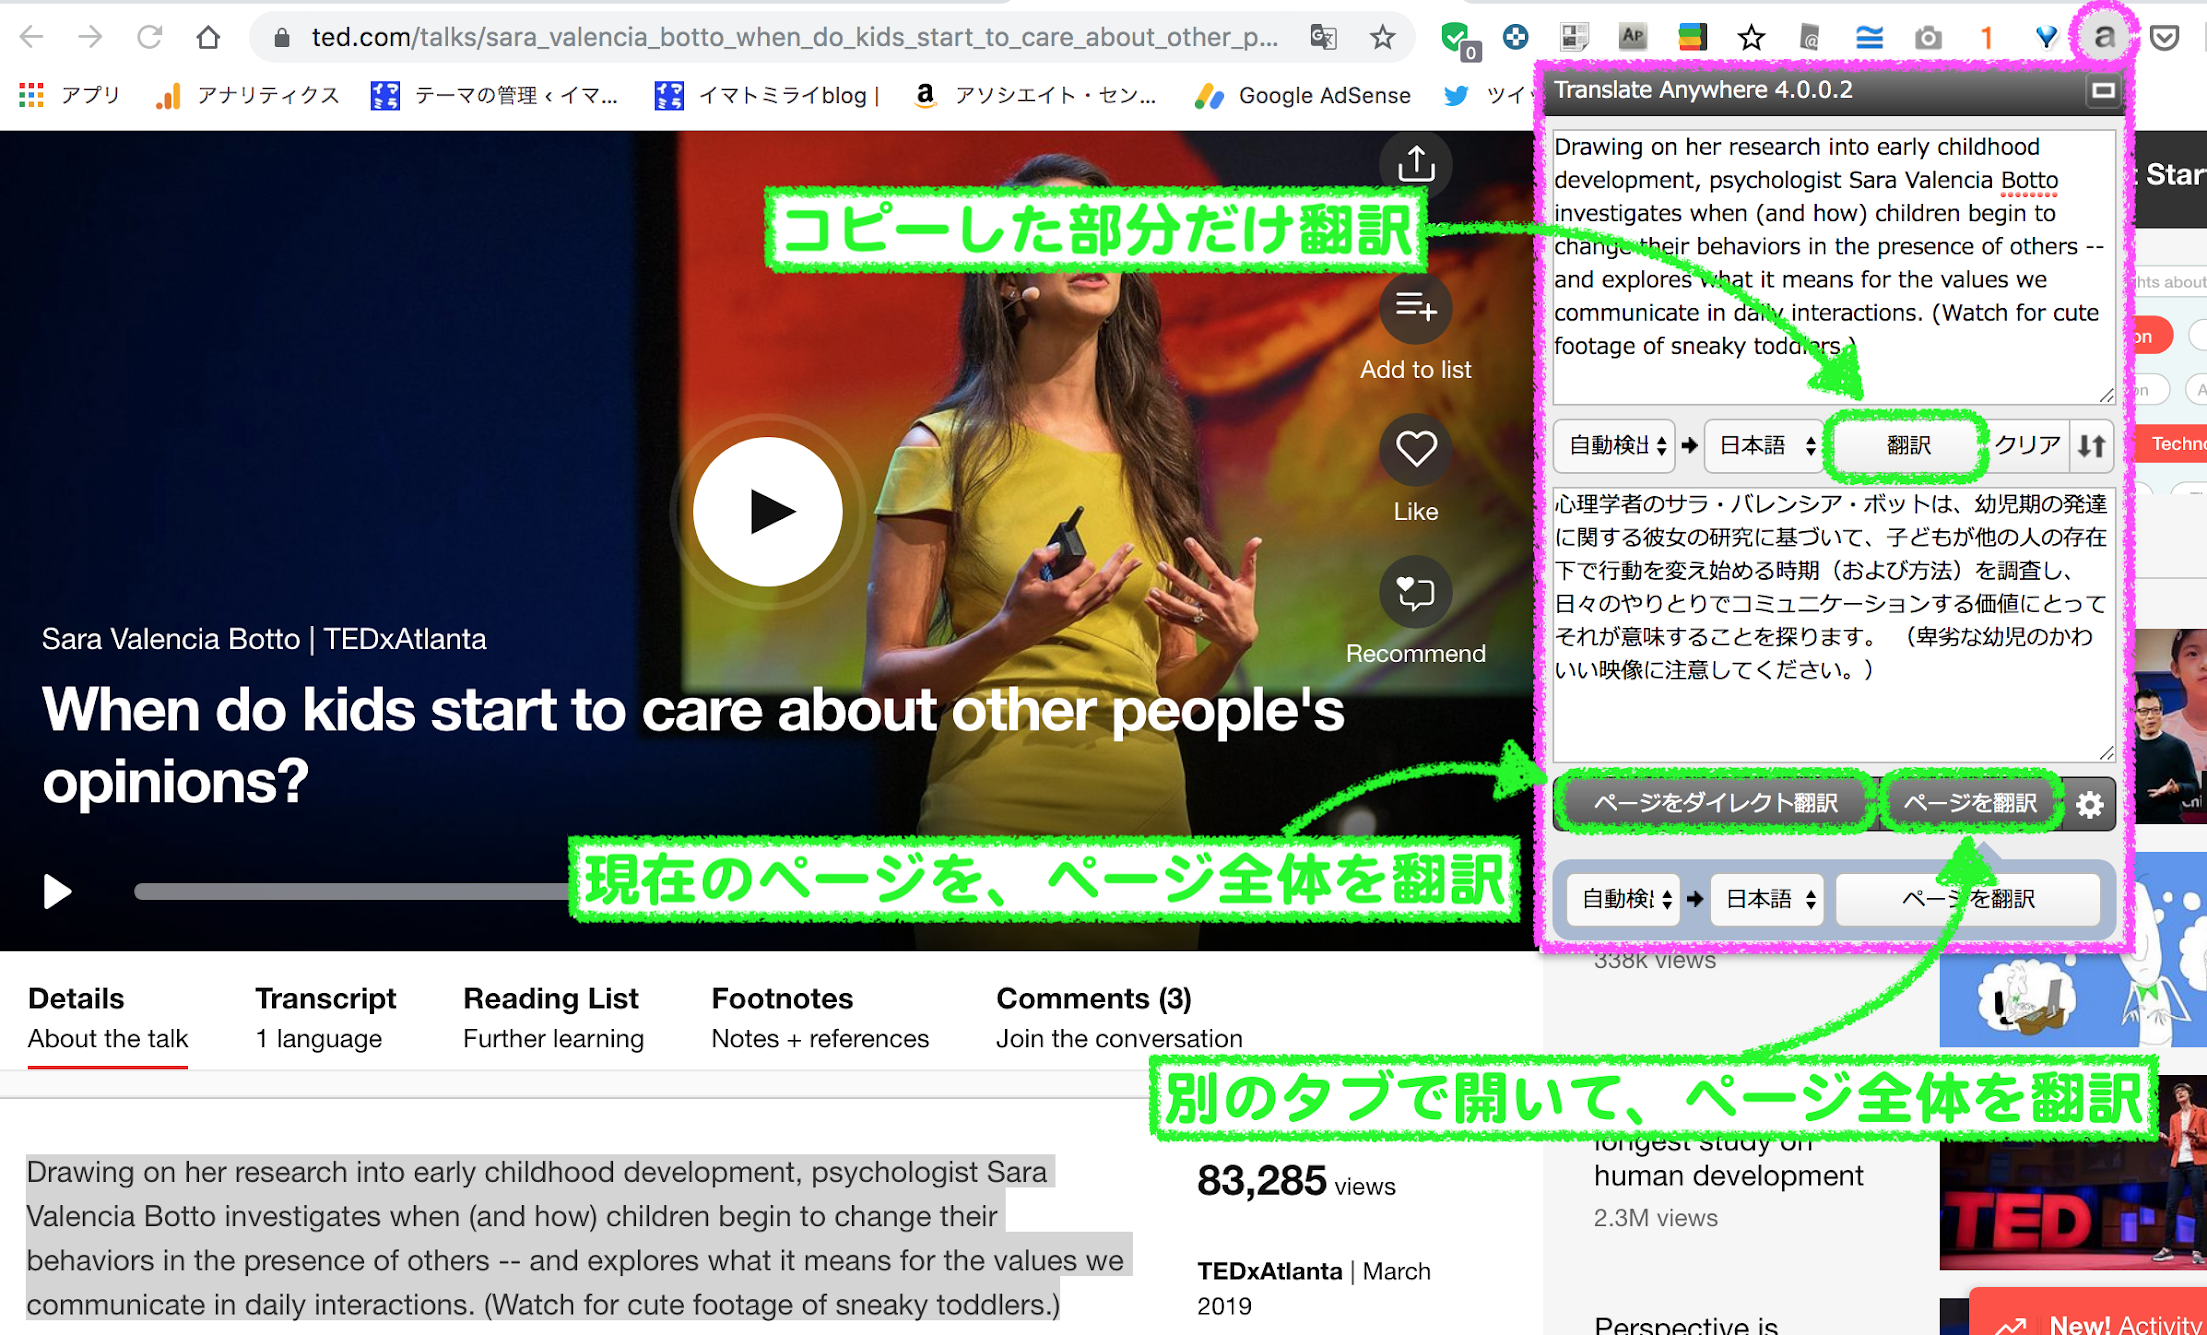2207x1335 pixels.
Task: Open the Google Translate icon in address bar
Action: (x=1323, y=37)
